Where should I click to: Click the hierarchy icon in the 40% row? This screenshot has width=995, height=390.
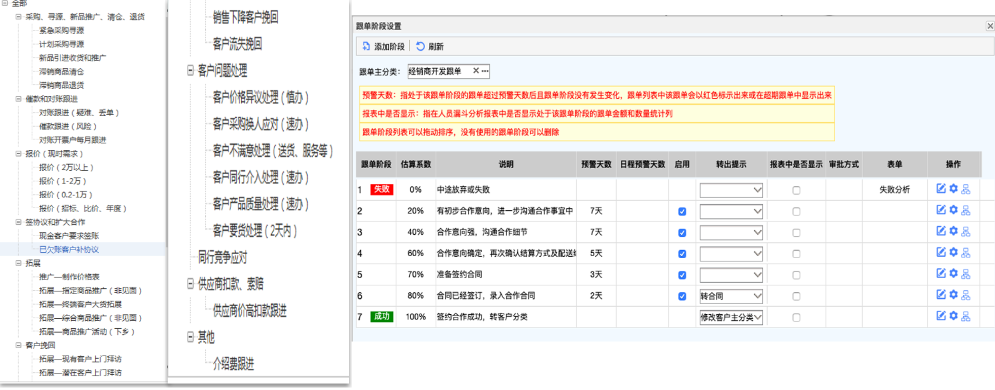tap(966, 231)
